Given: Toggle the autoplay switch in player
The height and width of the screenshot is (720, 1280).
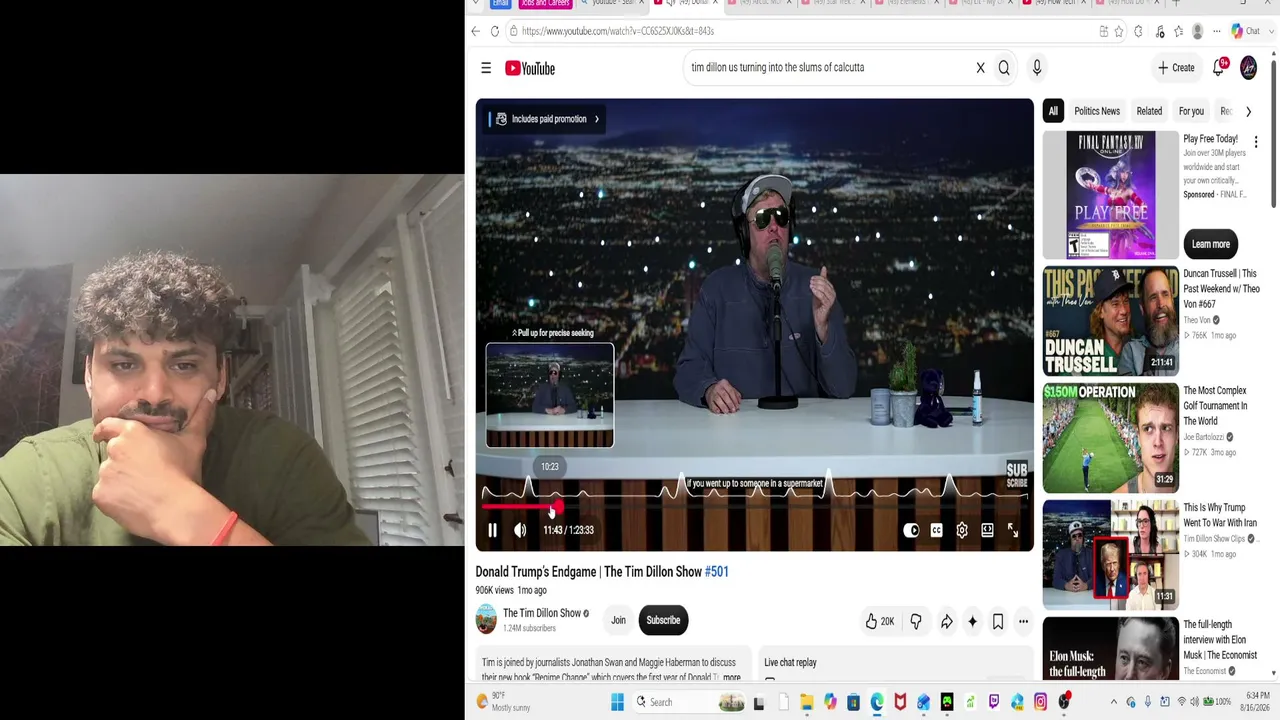Looking at the screenshot, I should (x=911, y=531).
